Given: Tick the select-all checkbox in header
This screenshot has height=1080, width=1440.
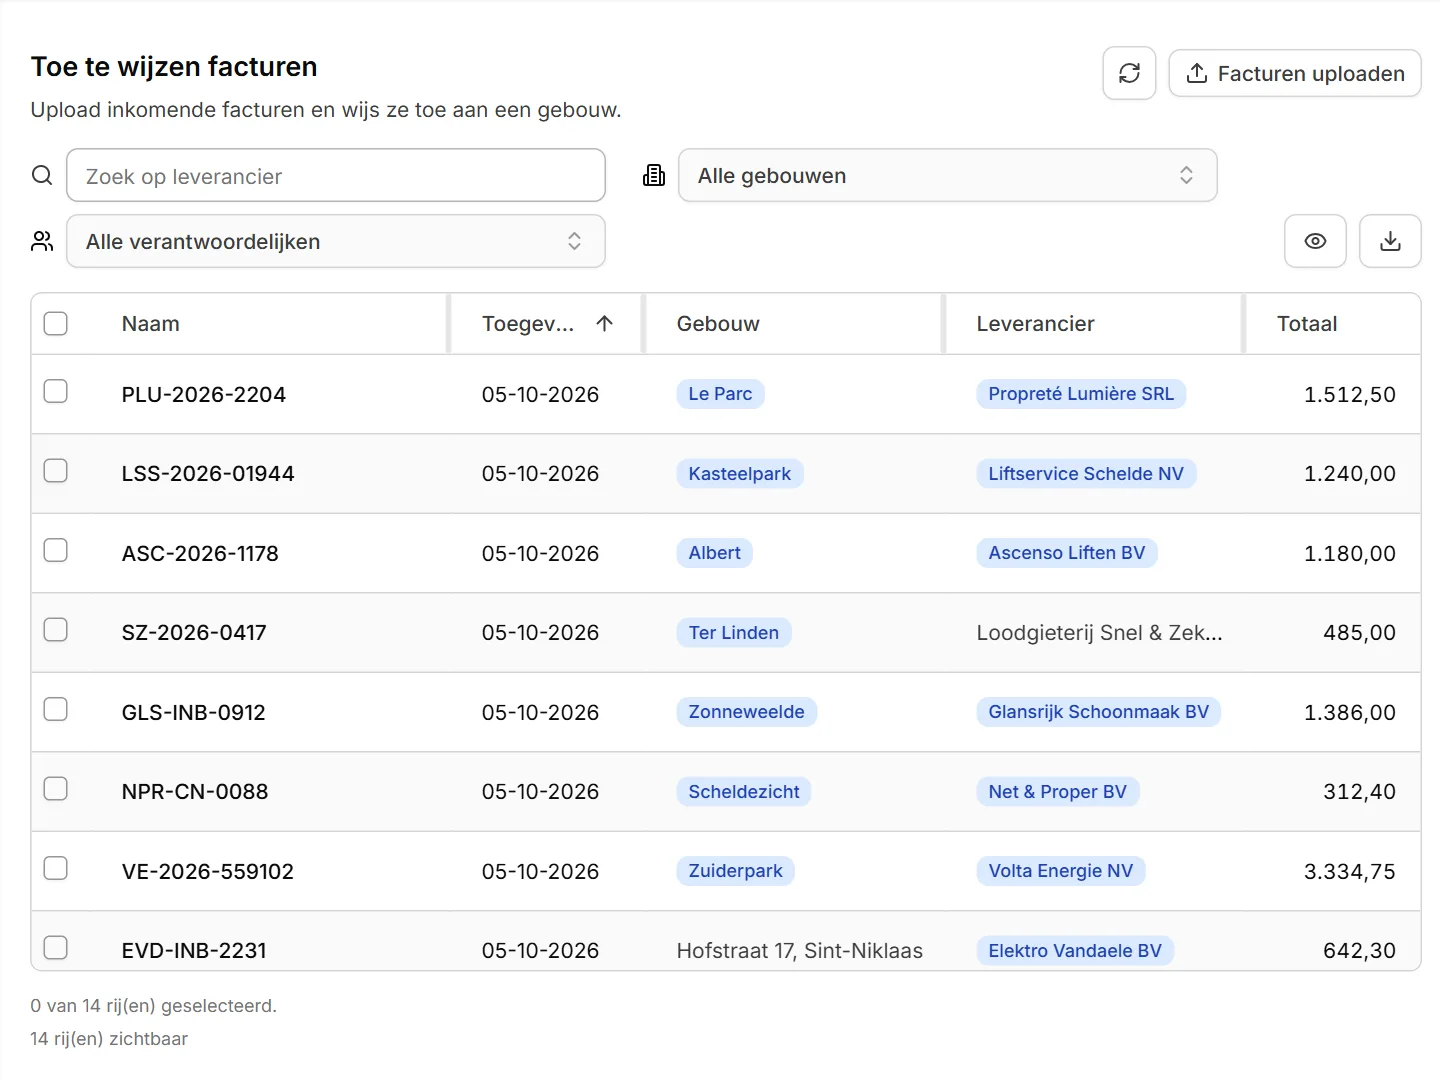Looking at the screenshot, I should pyautogui.click(x=56, y=323).
